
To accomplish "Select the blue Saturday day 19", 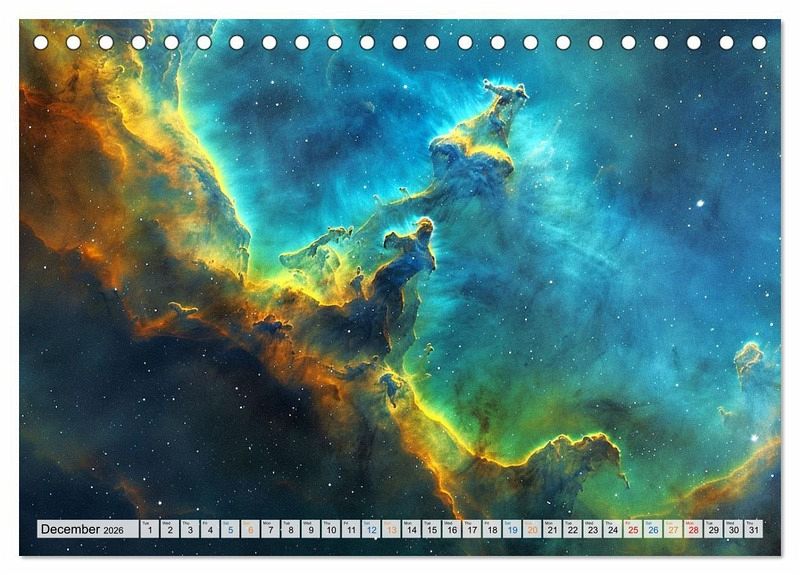I will (512, 529).
